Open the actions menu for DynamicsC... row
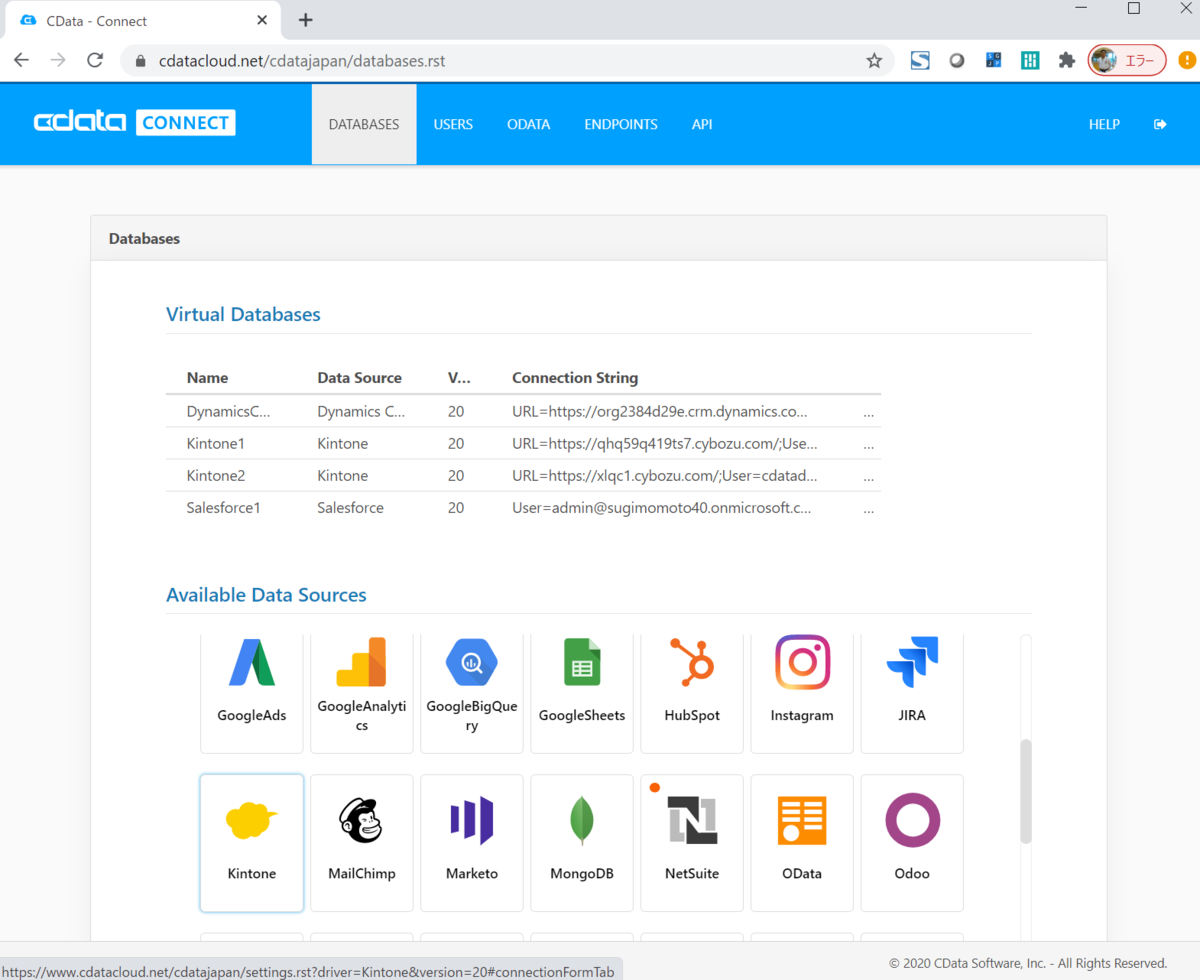 point(868,412)
